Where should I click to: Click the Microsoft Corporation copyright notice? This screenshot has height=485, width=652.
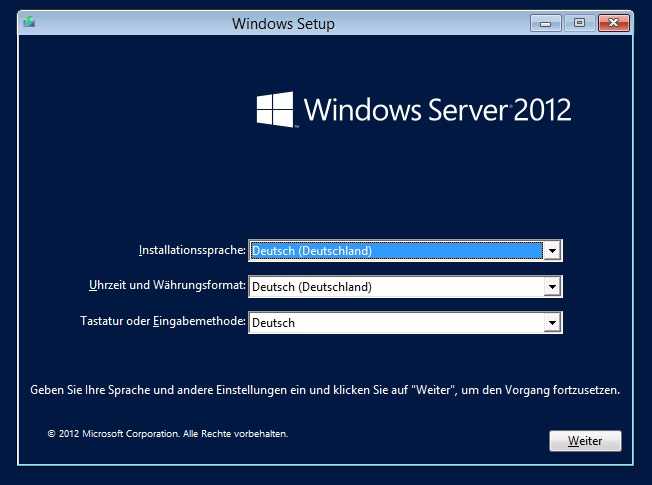(168, 435)
